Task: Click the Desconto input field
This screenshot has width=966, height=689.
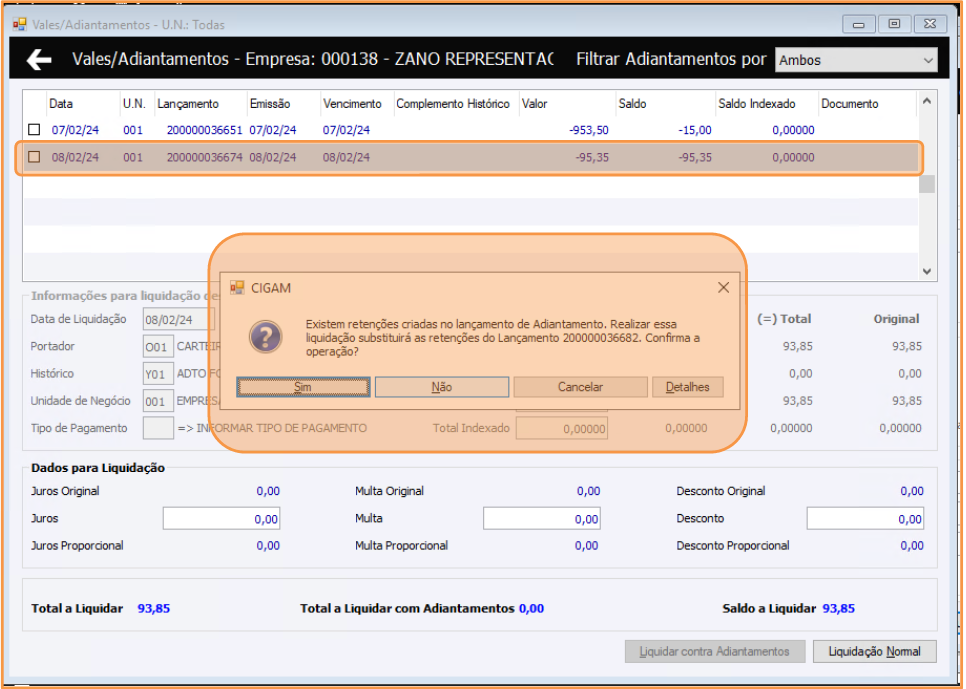Action: pos(865,518)
